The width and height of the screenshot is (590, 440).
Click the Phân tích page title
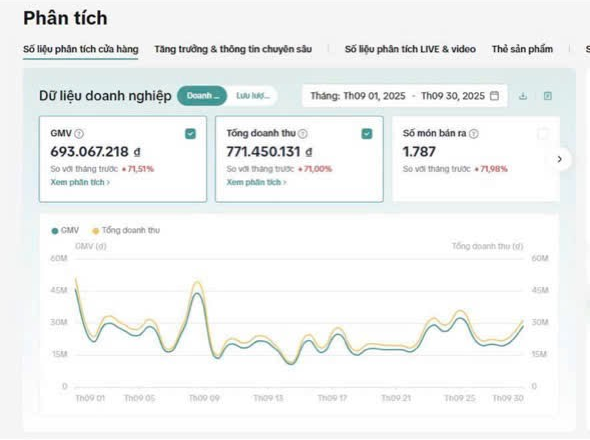(x=65, y=18)
